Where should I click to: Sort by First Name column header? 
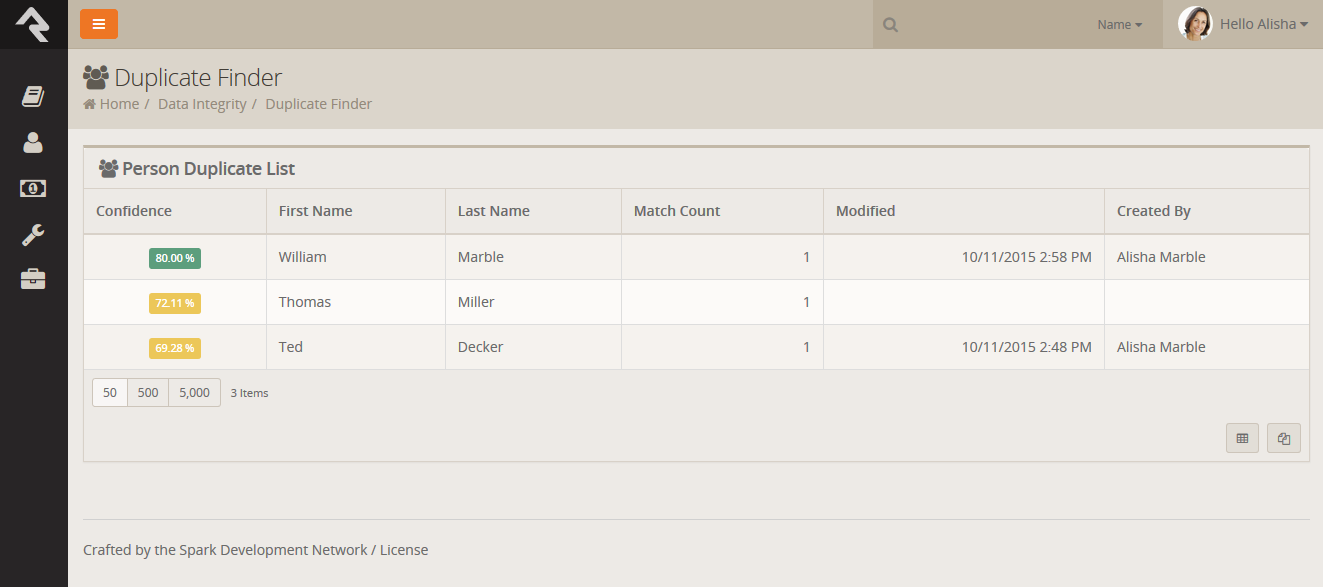point(315,211)
